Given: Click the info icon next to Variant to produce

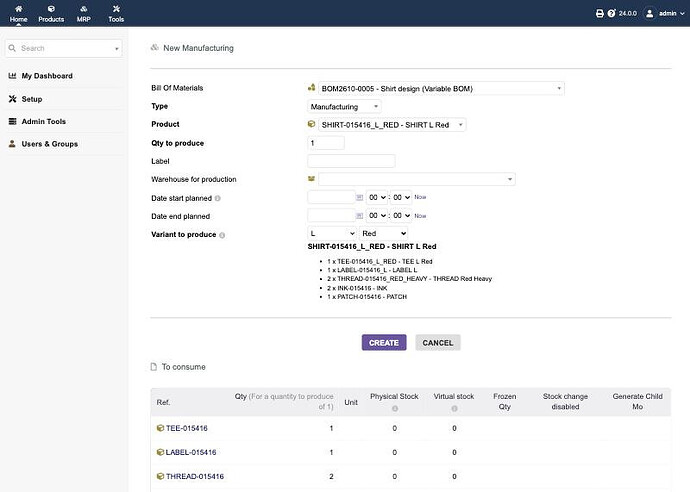Looking at the screenshot, I should (x=222, y=235).
